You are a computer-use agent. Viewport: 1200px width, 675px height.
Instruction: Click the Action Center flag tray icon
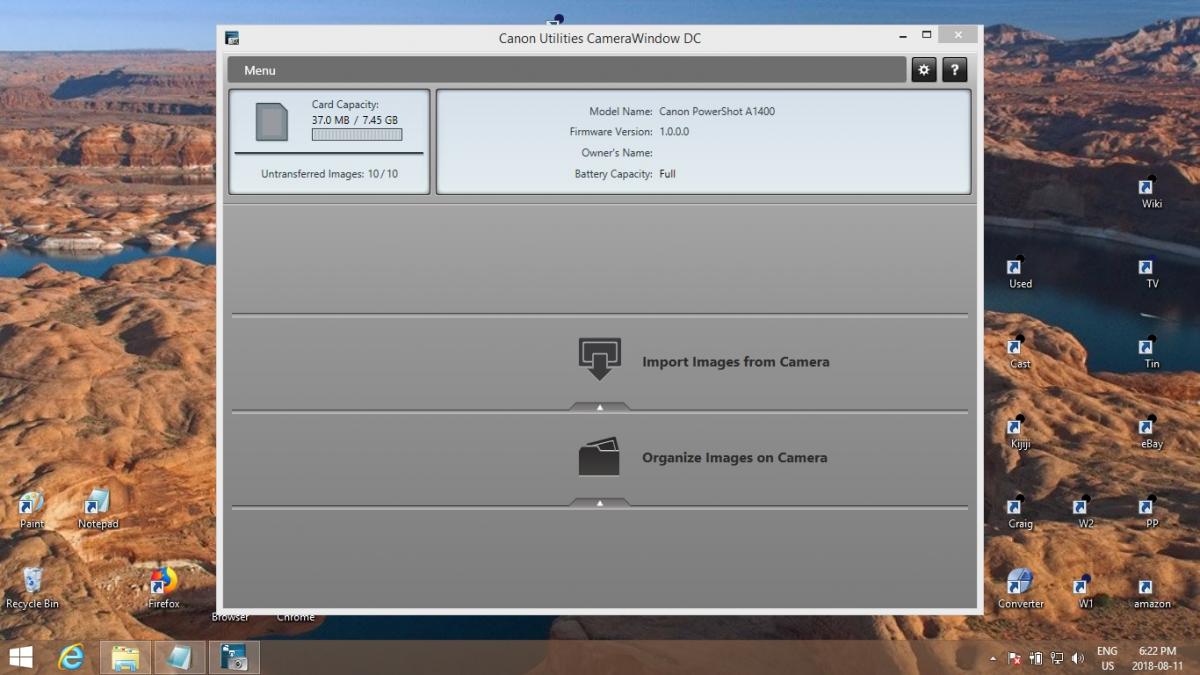click(1014, 659)
